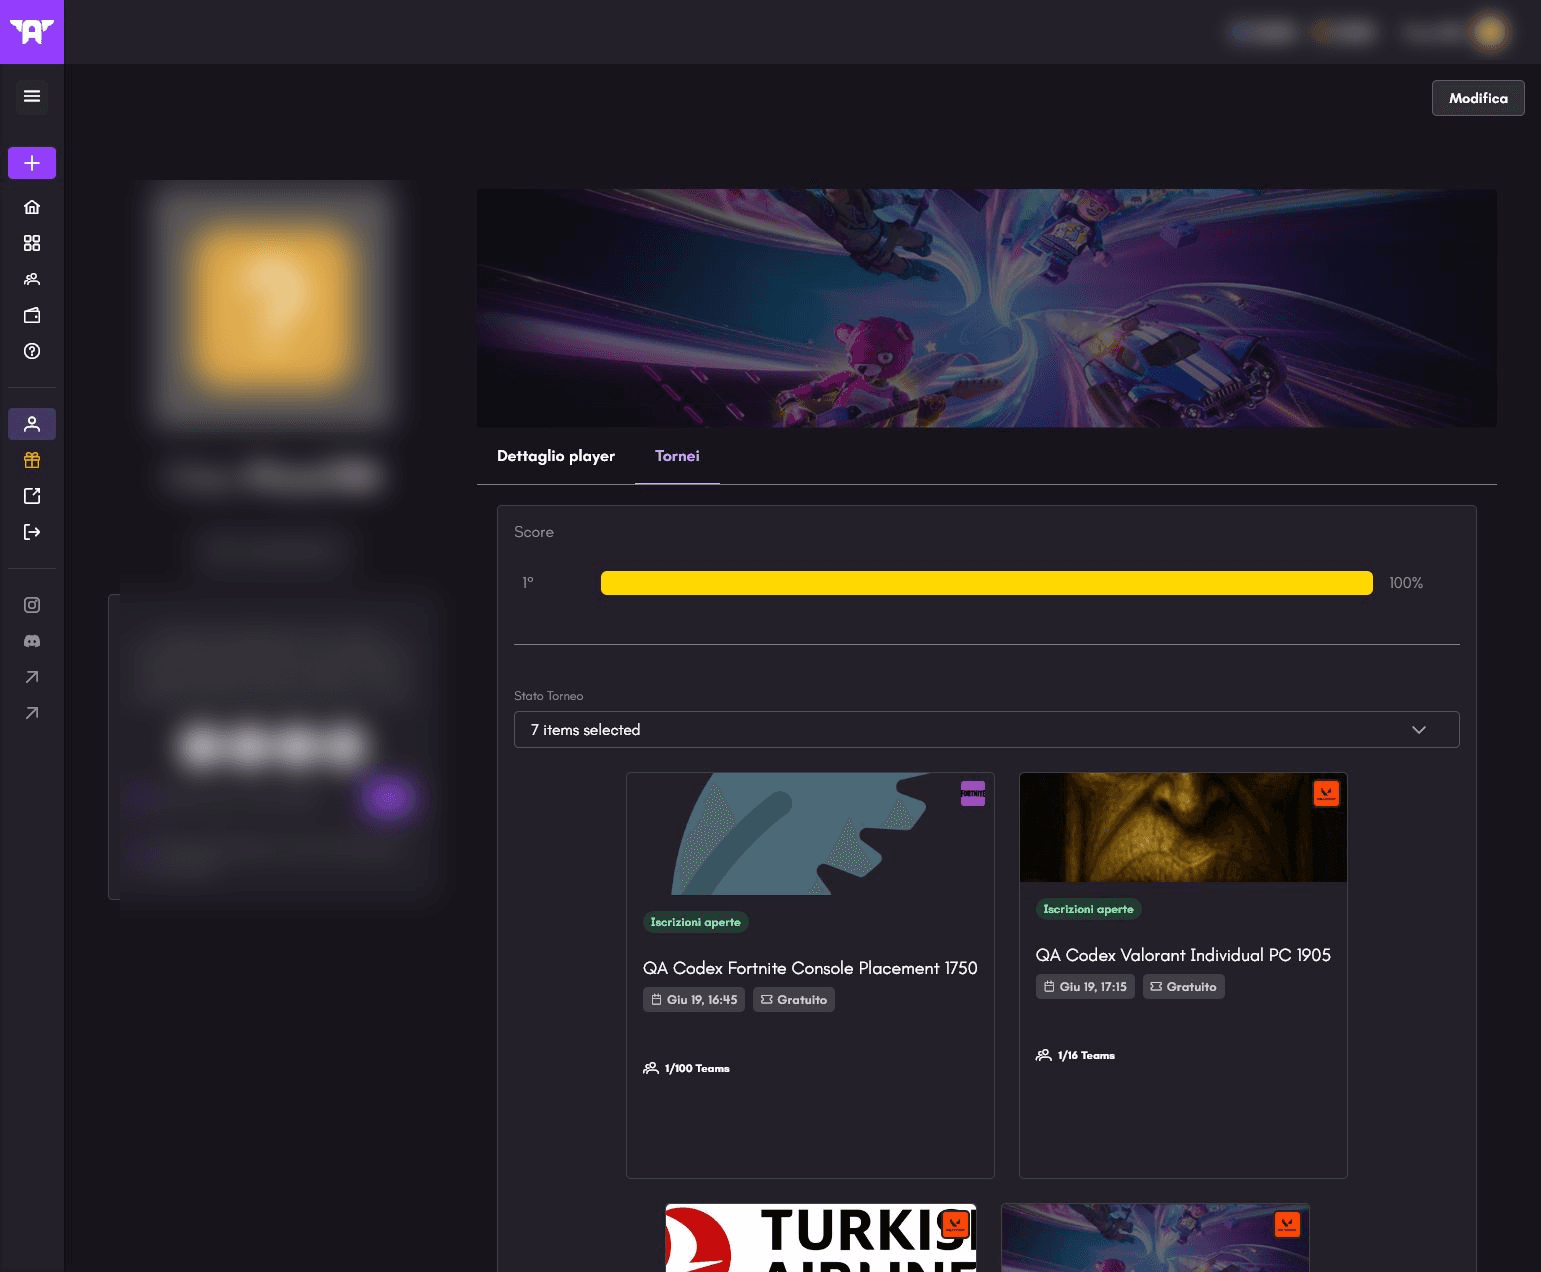Log out using the exit arrow icon
1541x1272 pixels.
(32, 532)
